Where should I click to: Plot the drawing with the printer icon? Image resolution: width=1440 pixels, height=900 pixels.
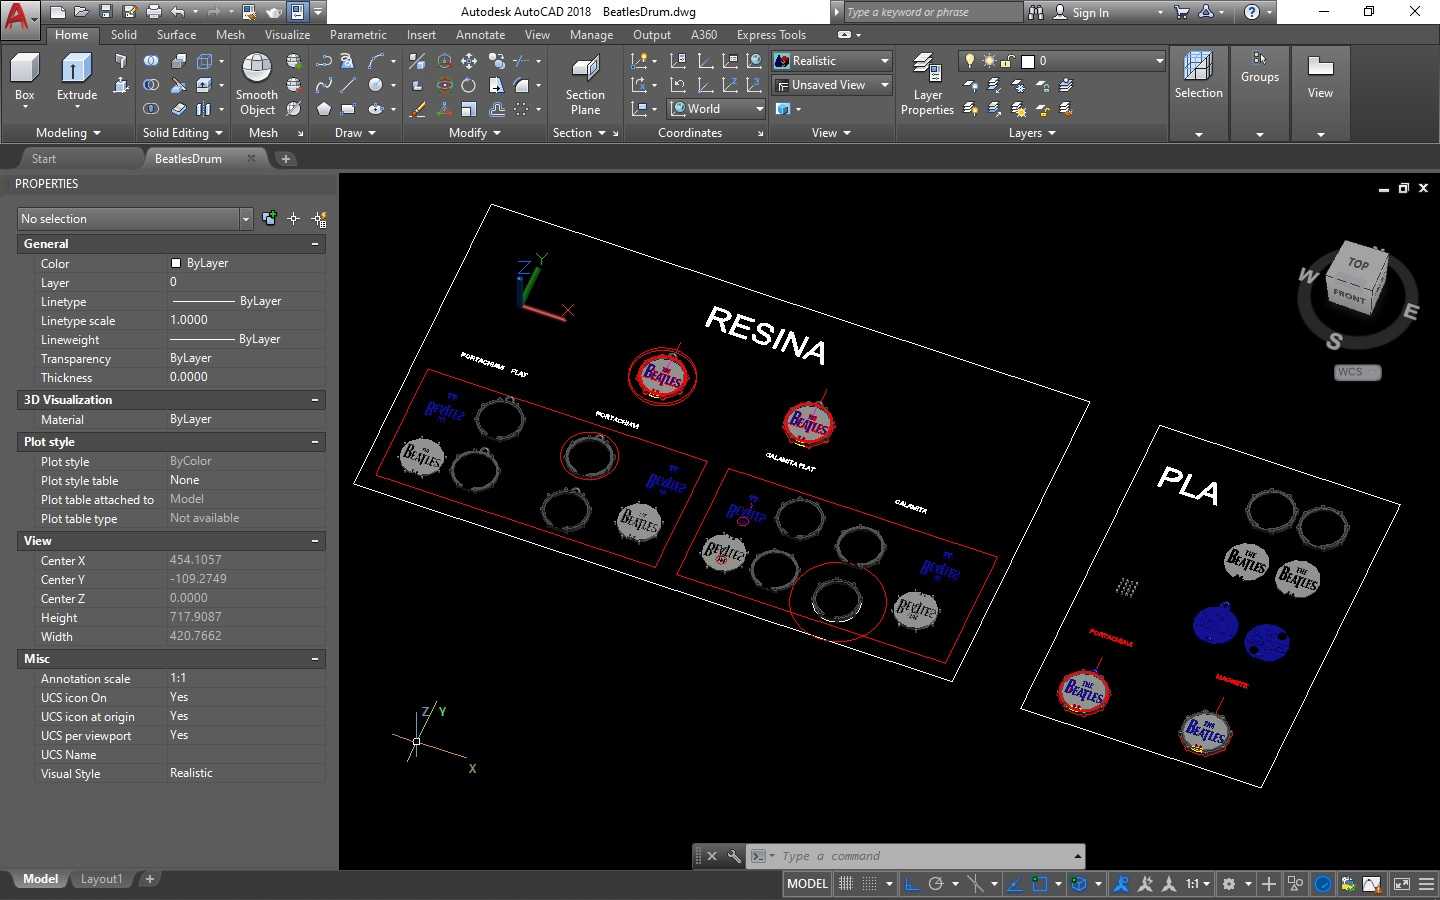click(154, 12)
